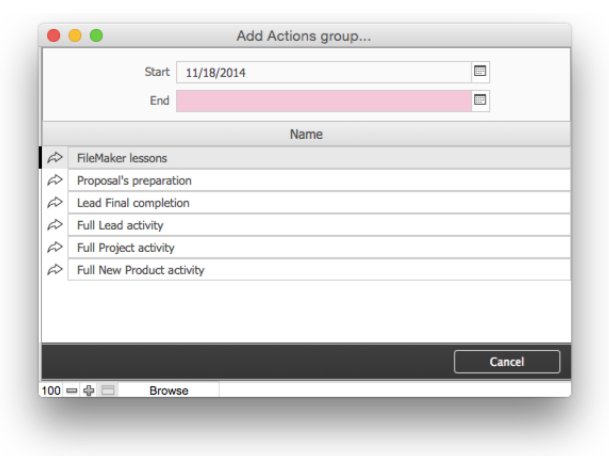The height and width of the screenshot is (456, 609).
Task: Select the FileMaker lessons row
Action: coord(318,158)
